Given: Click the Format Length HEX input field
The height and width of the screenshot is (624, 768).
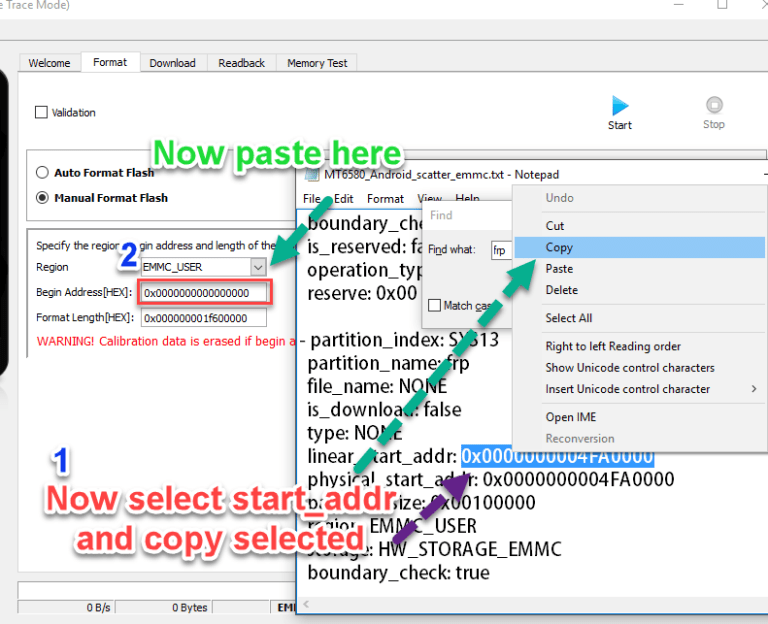Looking at the screenshot, I should pos(204,318).
